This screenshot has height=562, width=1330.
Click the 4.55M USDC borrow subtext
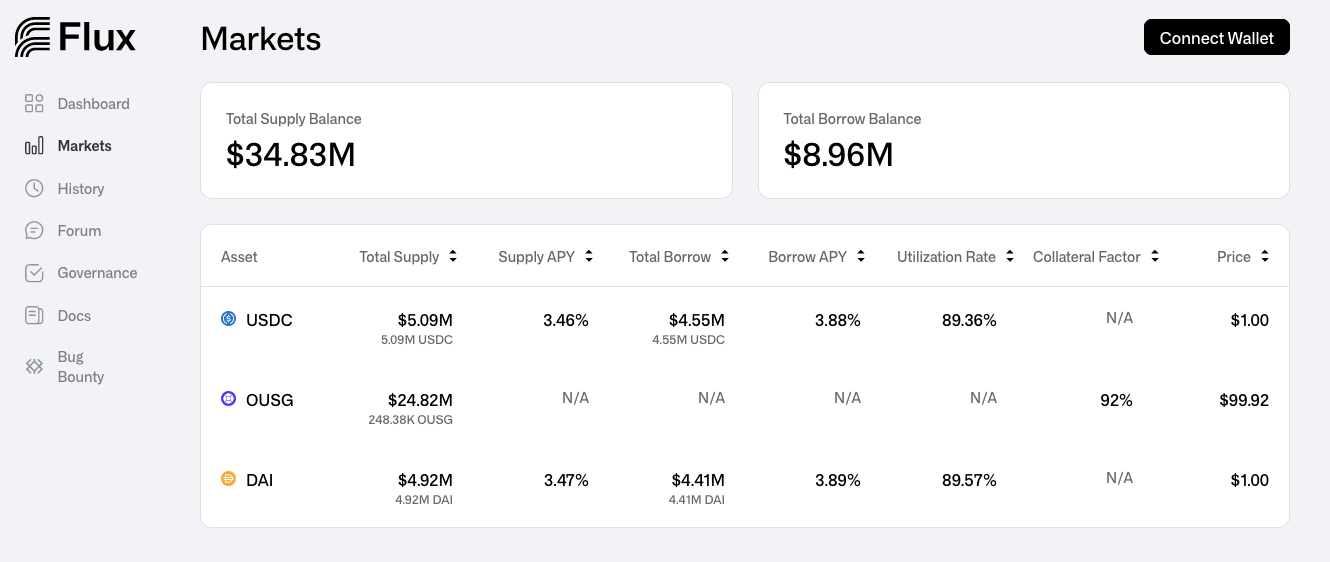[688, 340]
